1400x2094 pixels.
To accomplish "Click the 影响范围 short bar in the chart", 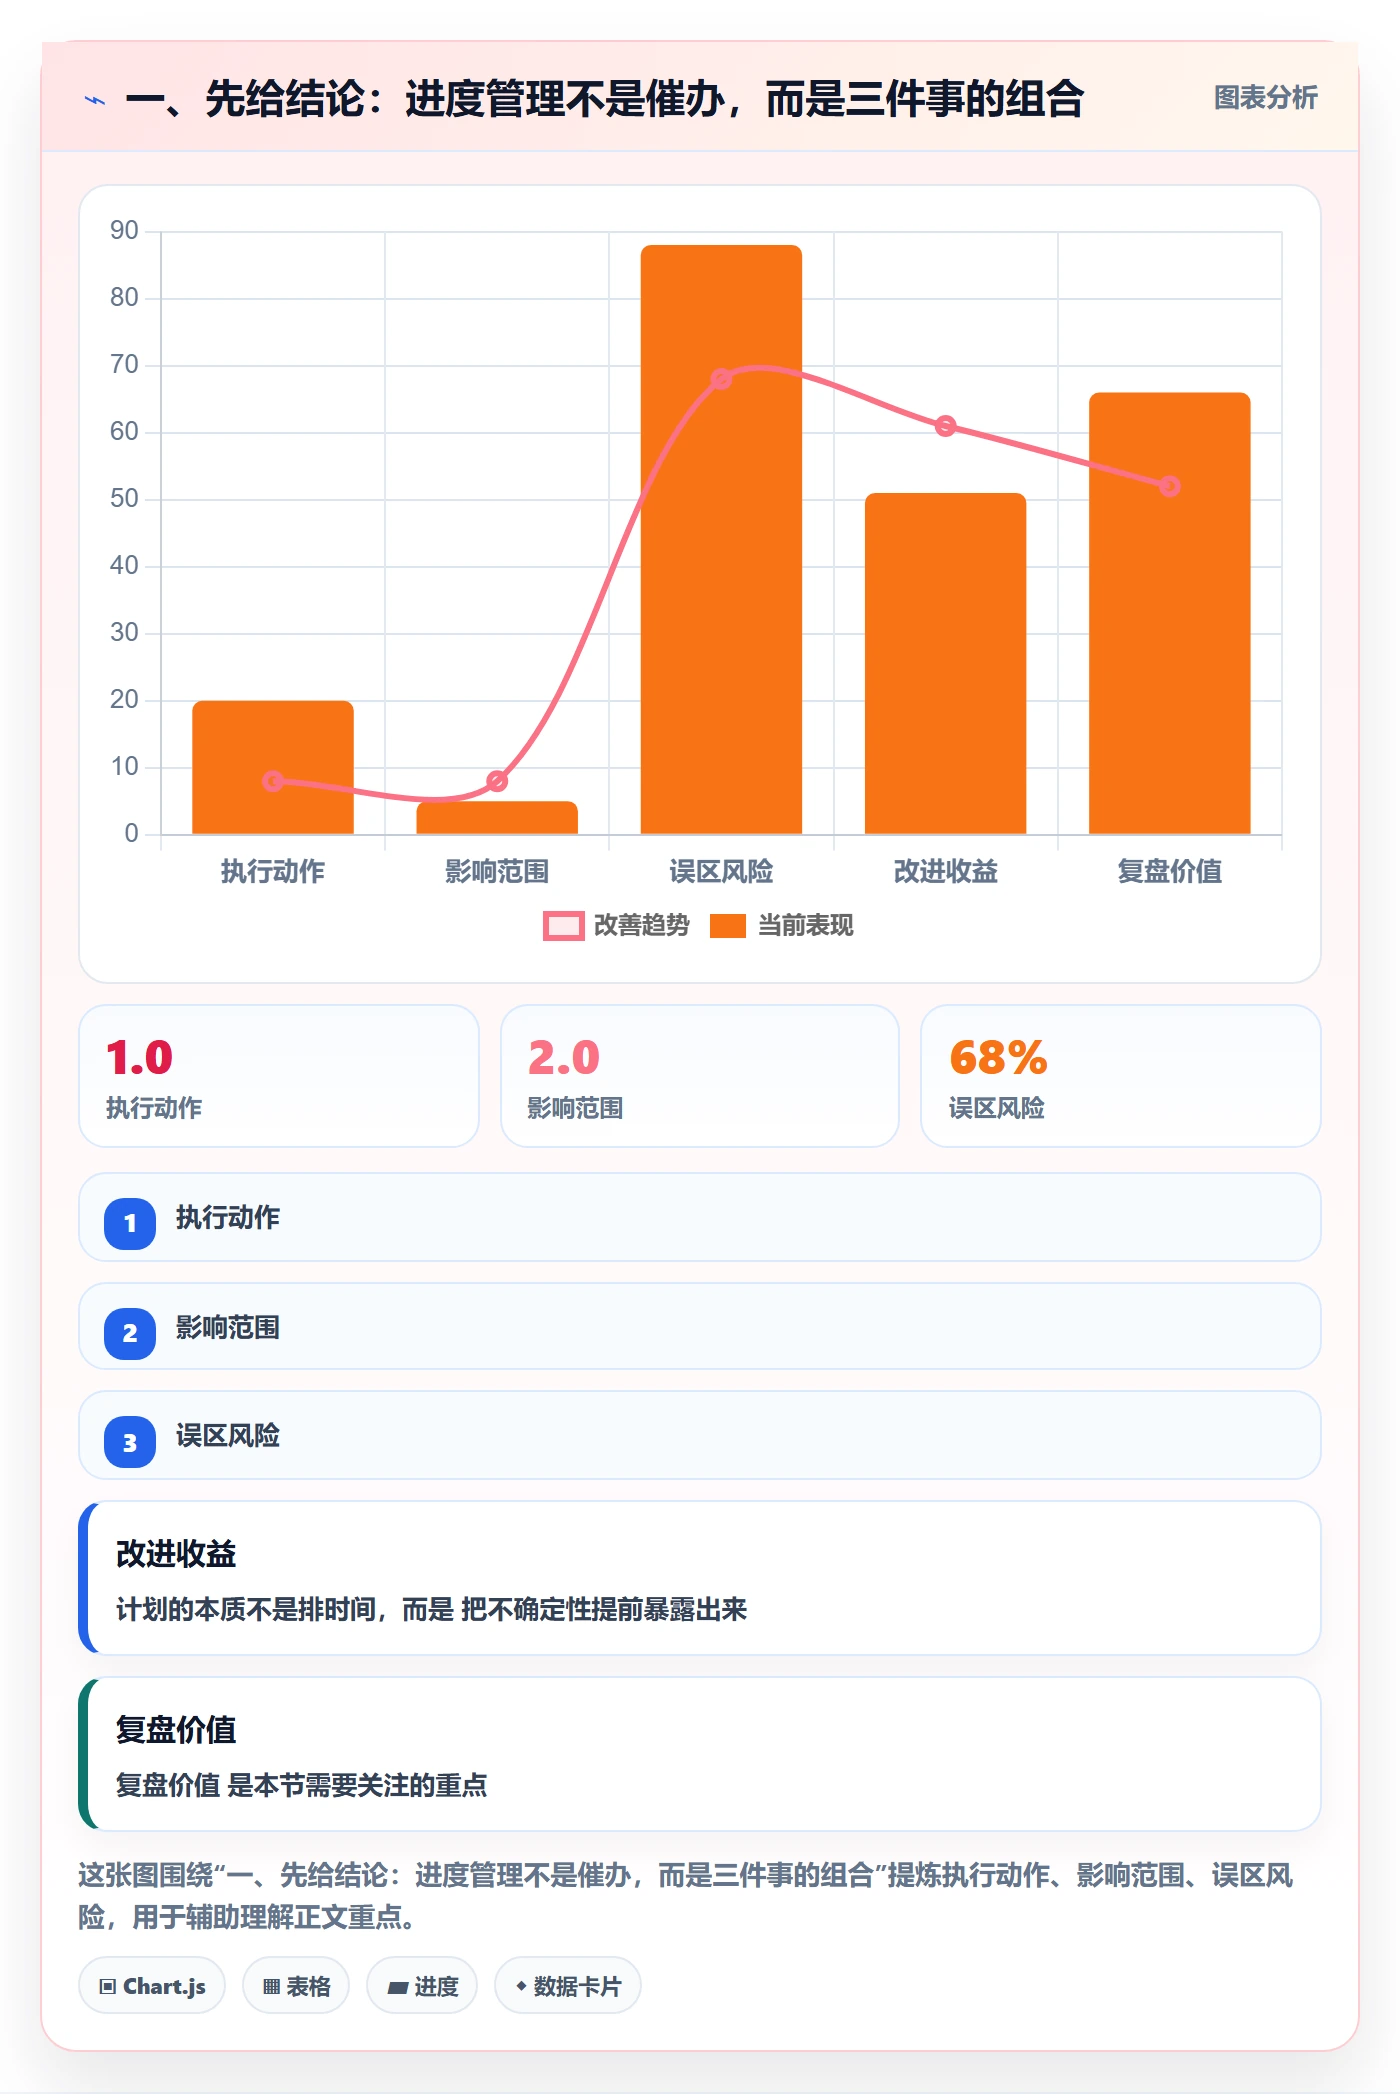I will 497,818.
